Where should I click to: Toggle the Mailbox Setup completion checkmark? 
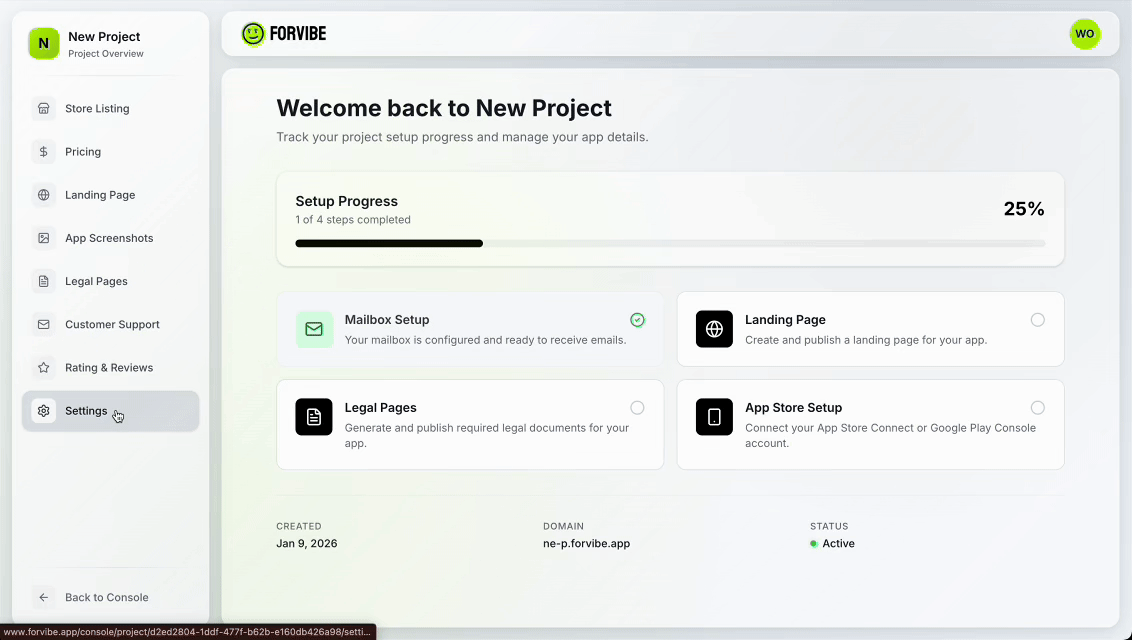637,320
